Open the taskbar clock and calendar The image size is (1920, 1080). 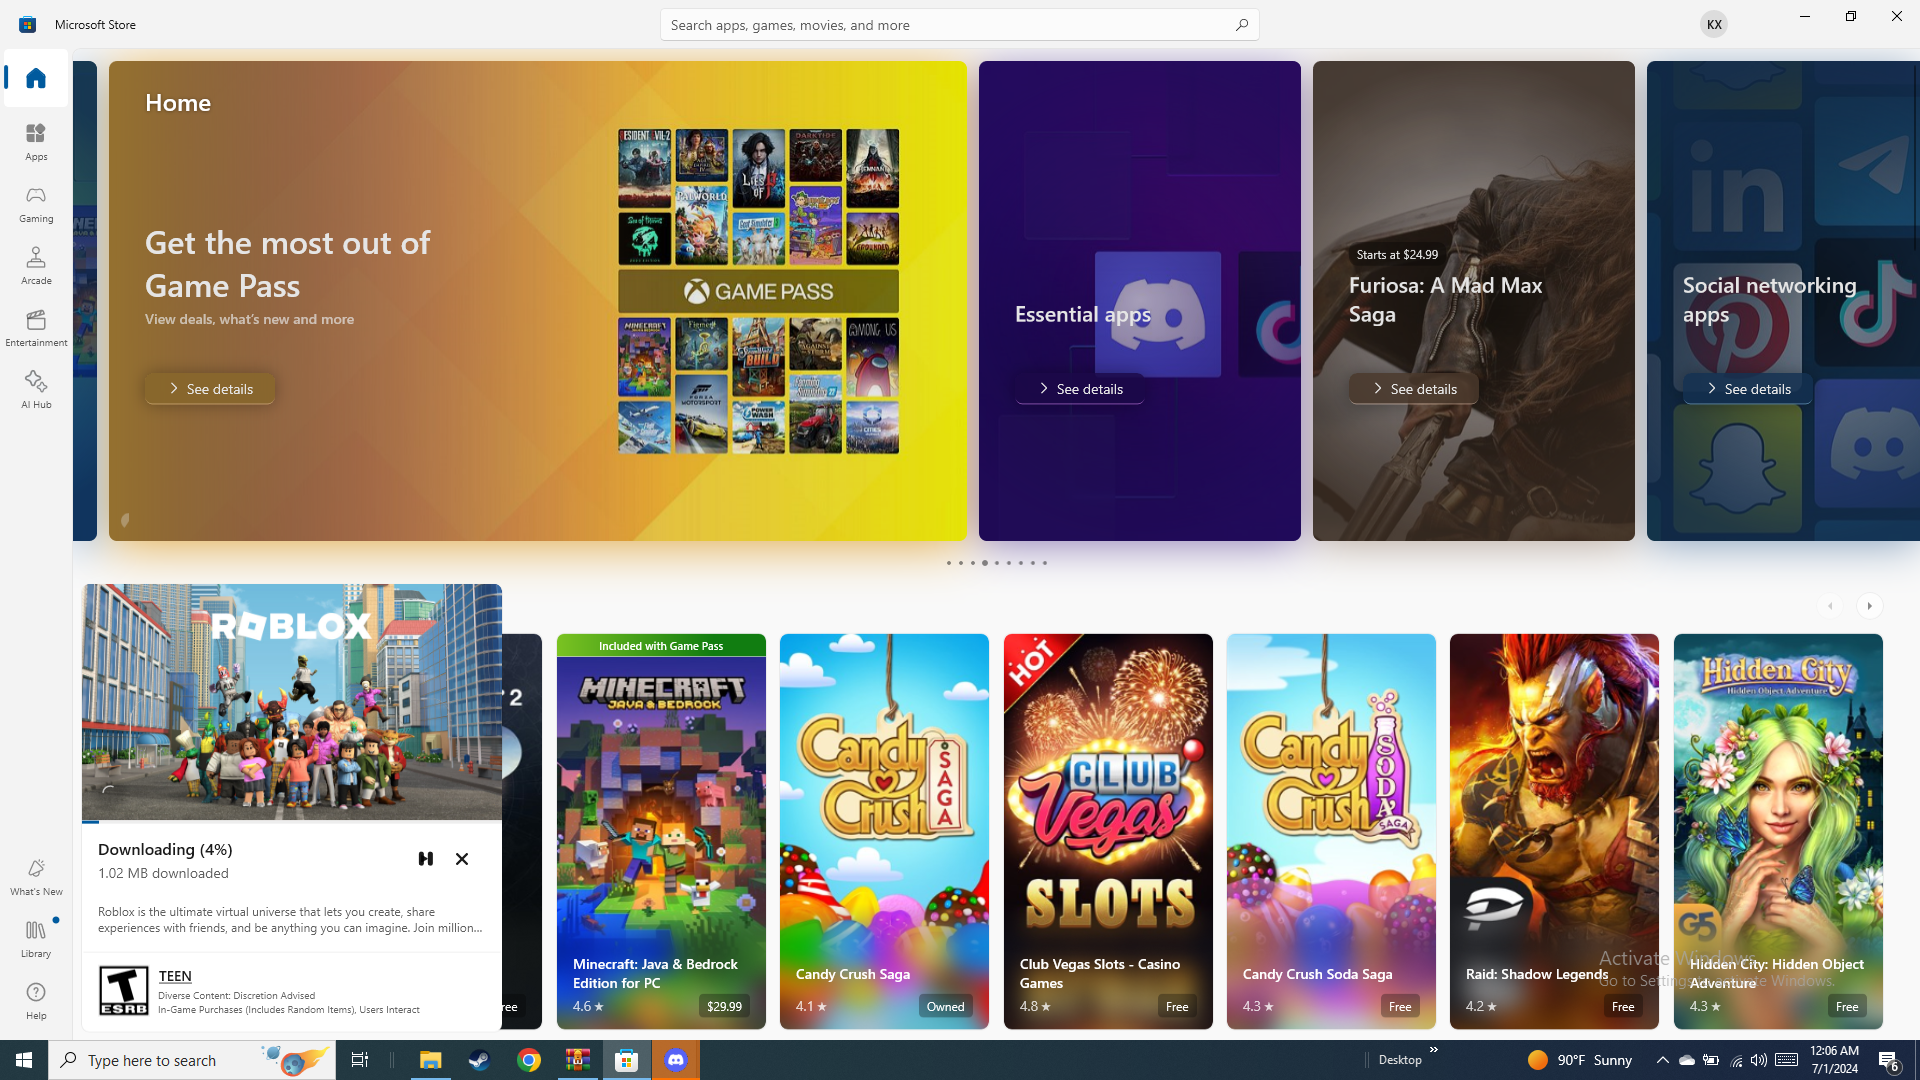(1834, 1060)
